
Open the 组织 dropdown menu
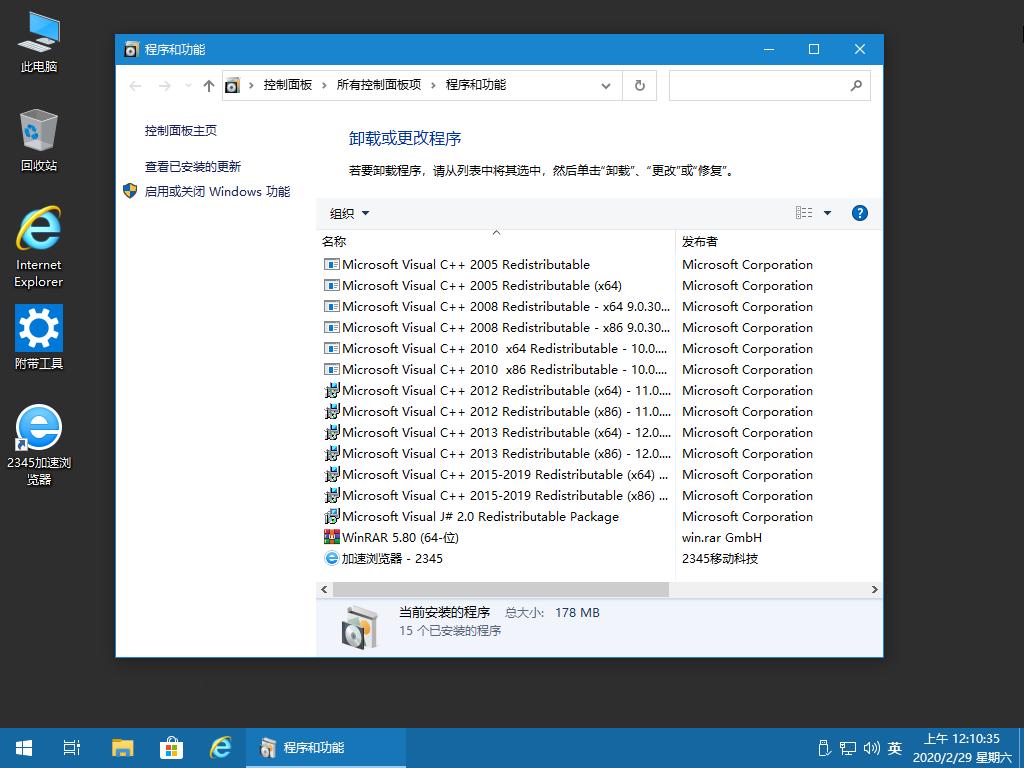[349, 214]
